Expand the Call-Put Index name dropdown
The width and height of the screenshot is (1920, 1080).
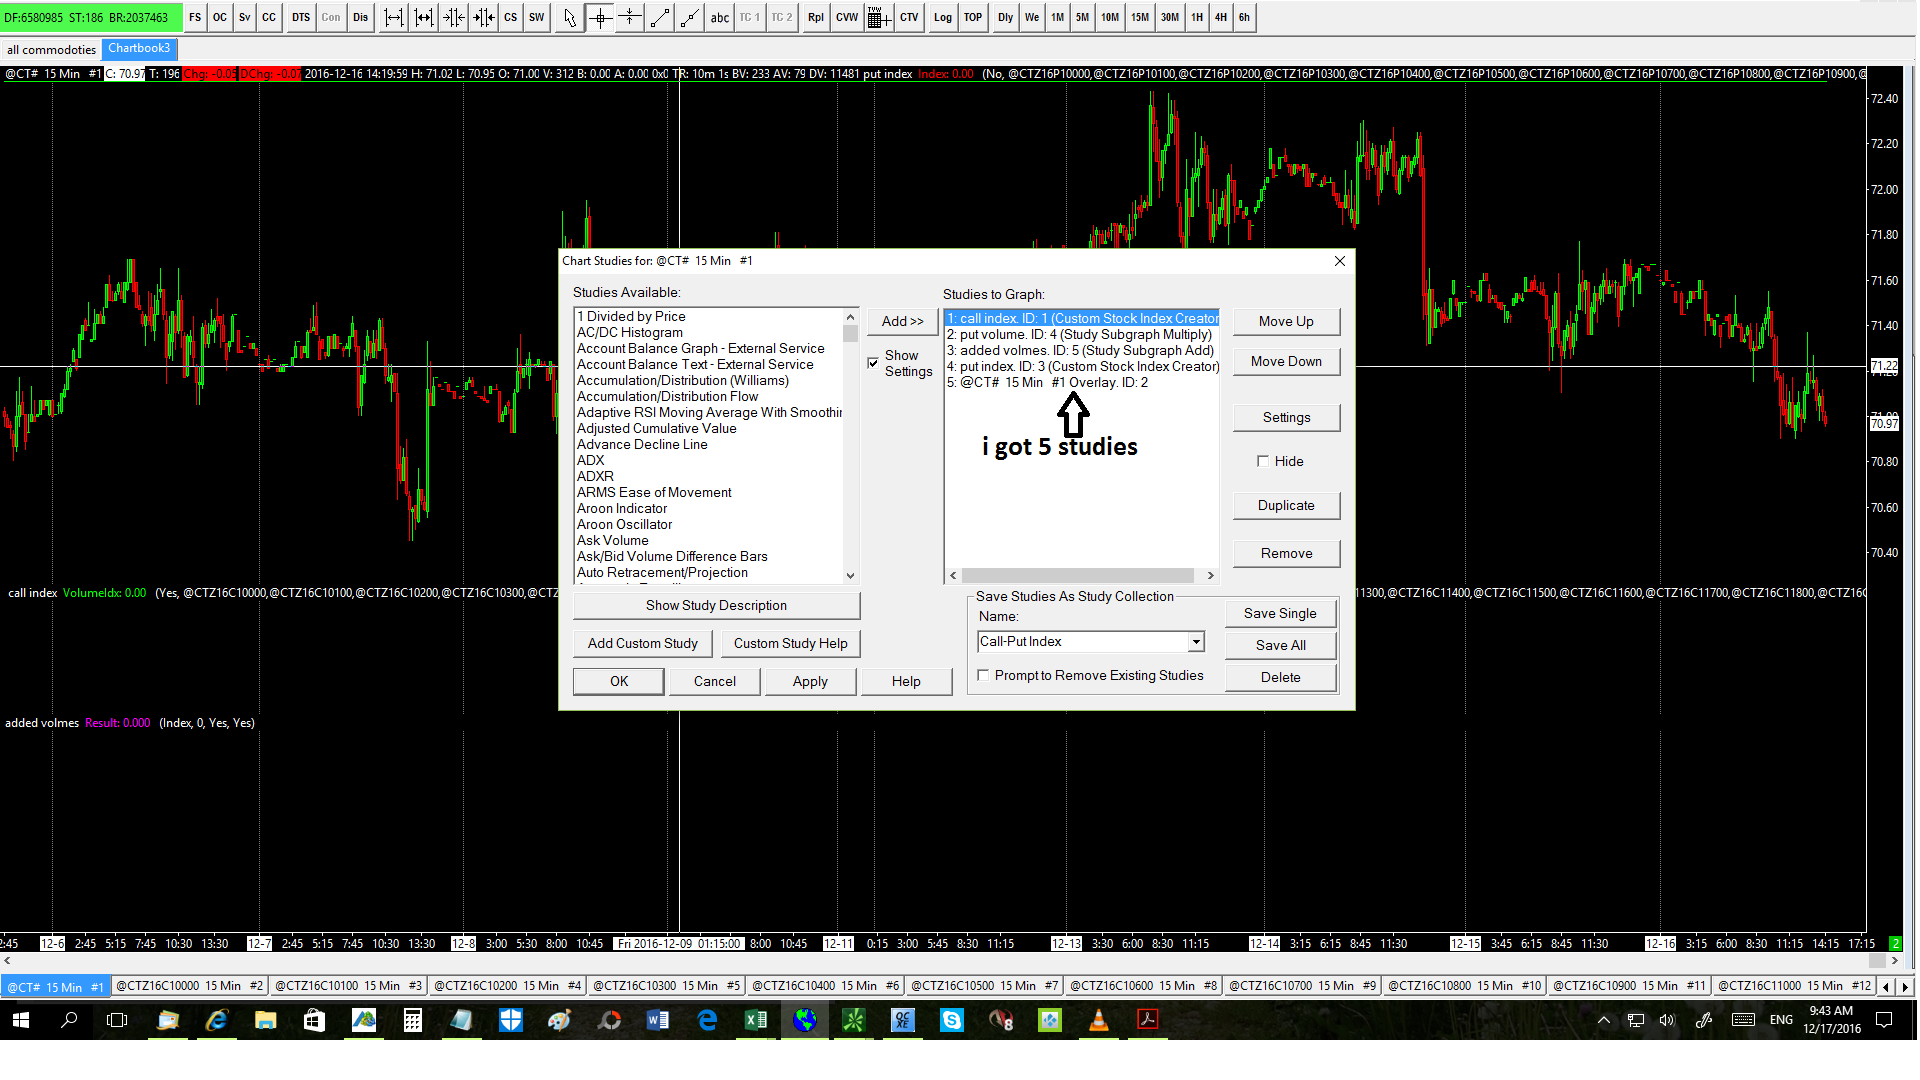click(1195, 642)
